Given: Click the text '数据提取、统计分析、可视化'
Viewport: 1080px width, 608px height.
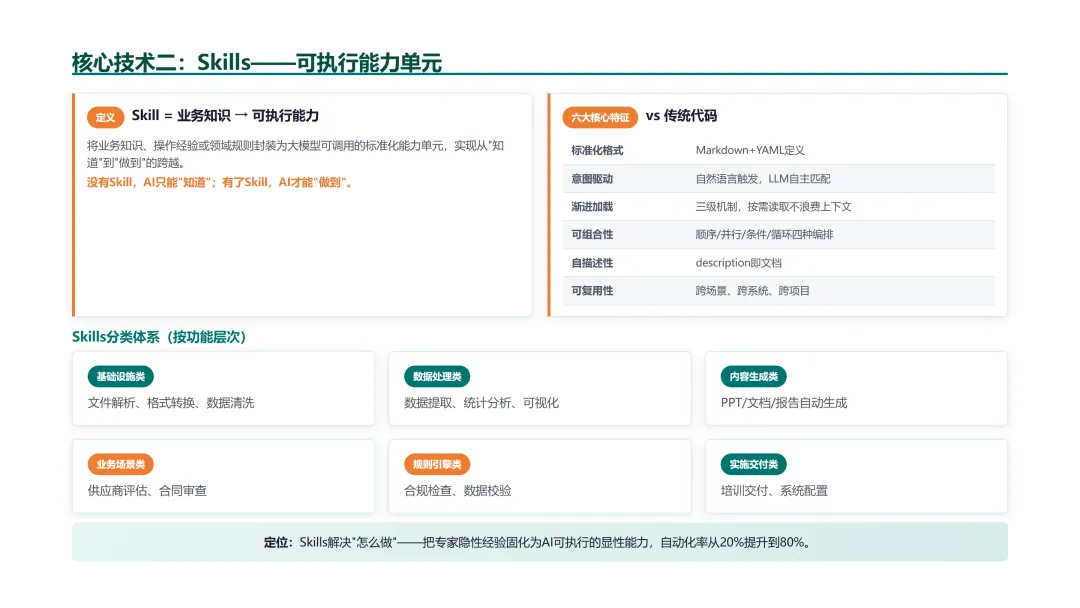Looking at the screenshot, I should (x=481, y=403).
